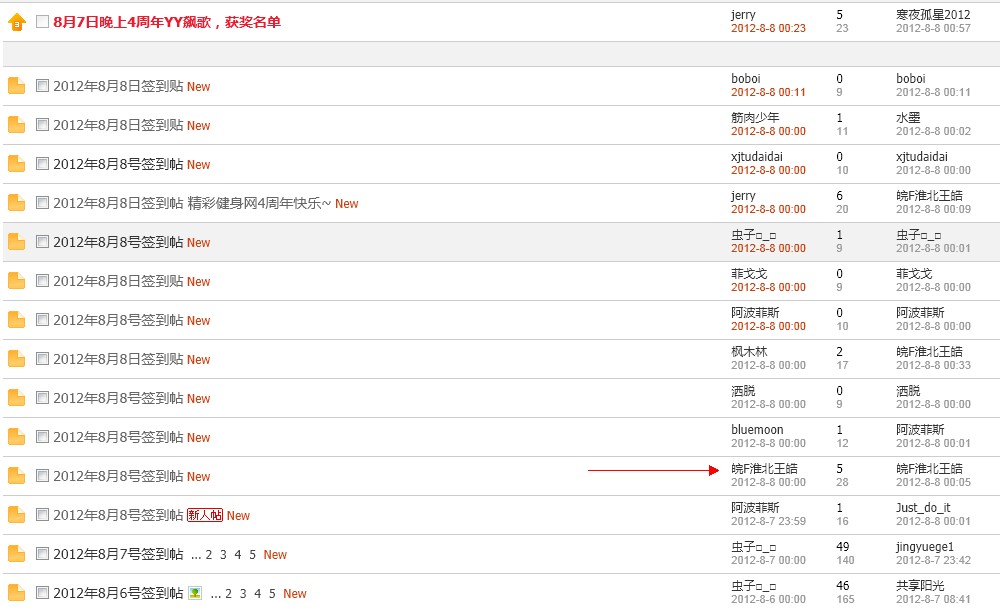Tick checkbox in boboi's 签到贴 row
The height and width of the screenshot is (610, 1000).
[x=42, y=85]
